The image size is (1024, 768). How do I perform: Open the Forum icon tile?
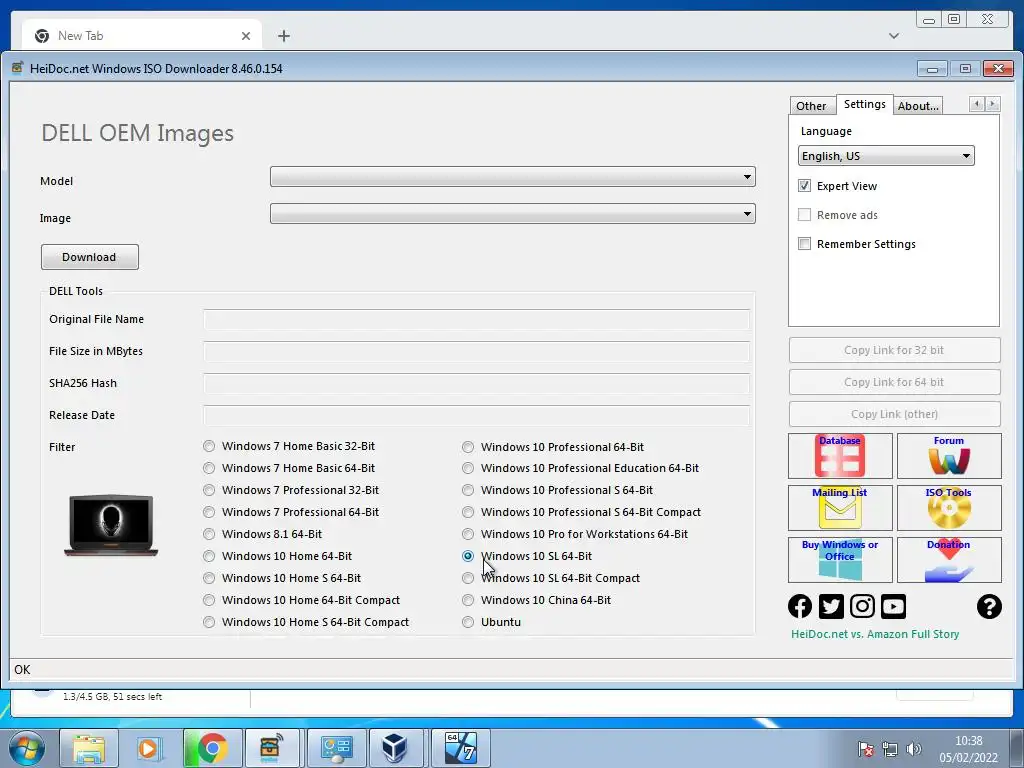click(949, 456)
